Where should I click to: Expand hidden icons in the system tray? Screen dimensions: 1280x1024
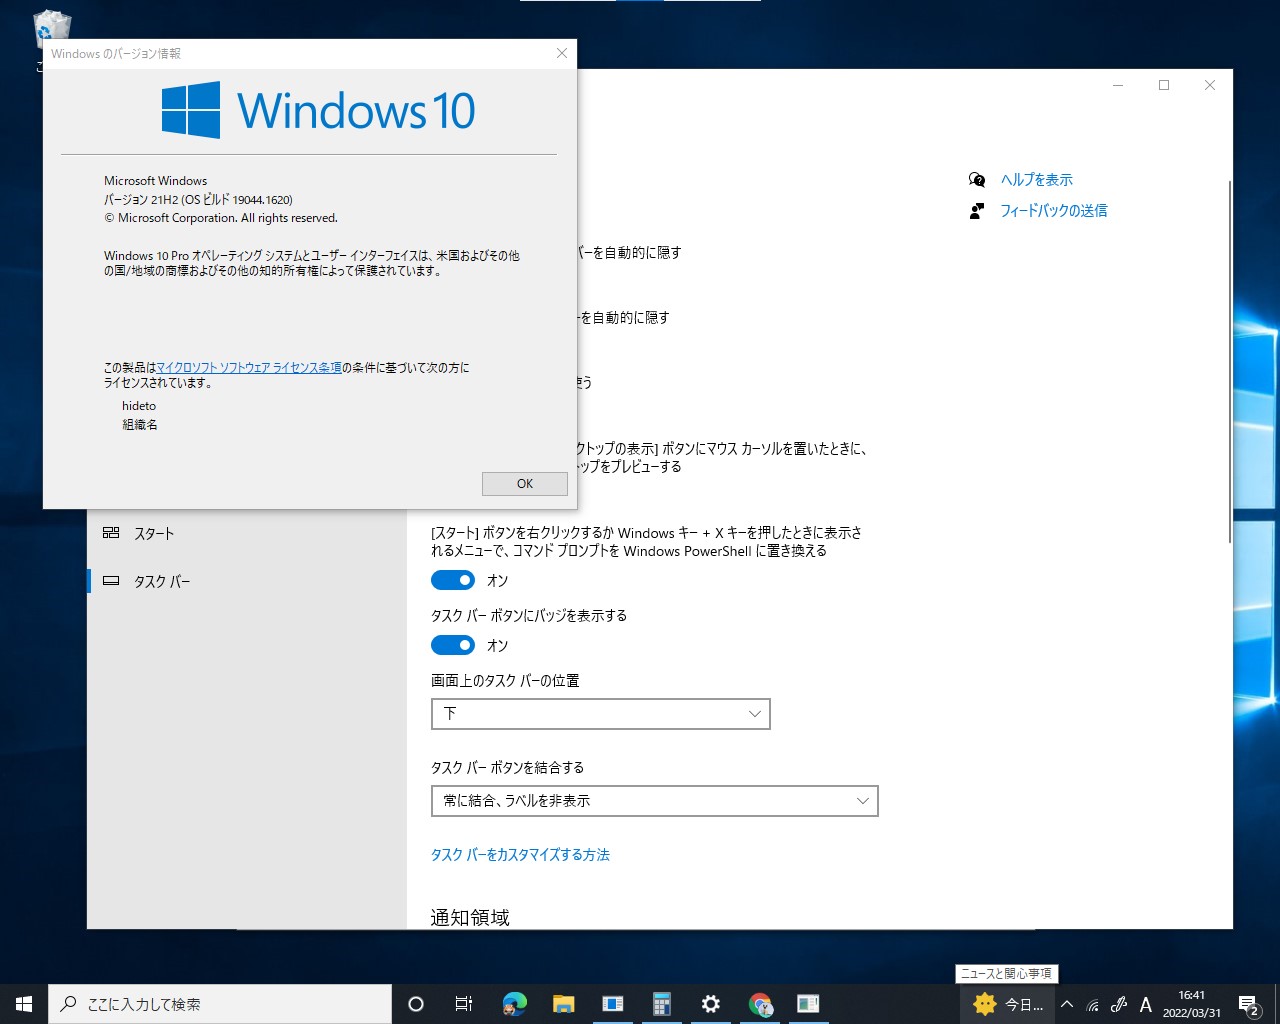click(1066, 1003)
